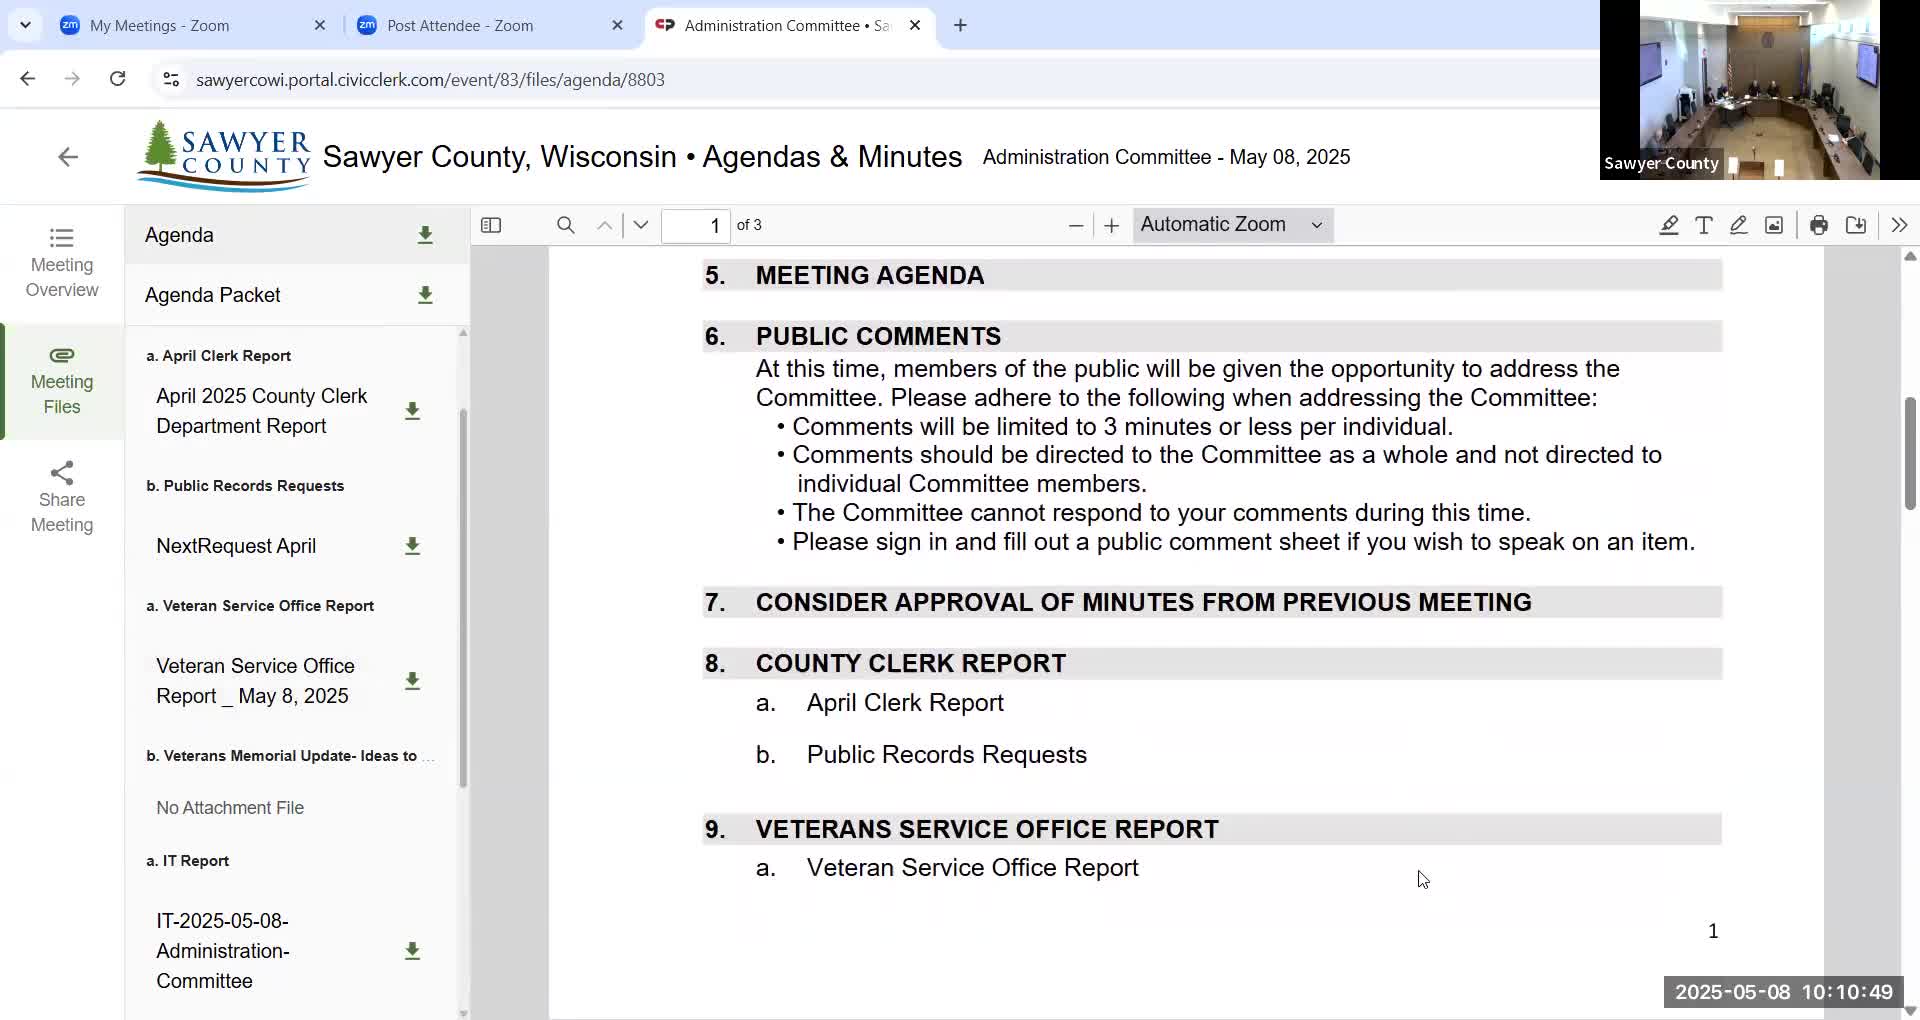Open Meeting Overview in the sidebar
This screenshot has height=1020, width=1920.
62,263
